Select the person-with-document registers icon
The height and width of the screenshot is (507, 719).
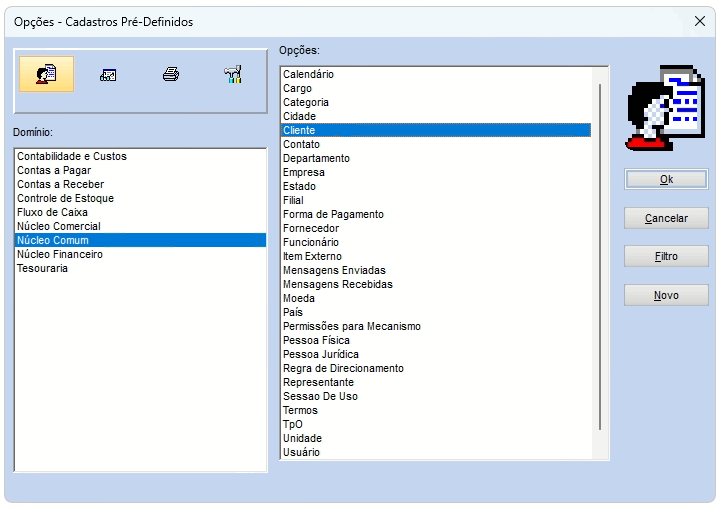46,74
